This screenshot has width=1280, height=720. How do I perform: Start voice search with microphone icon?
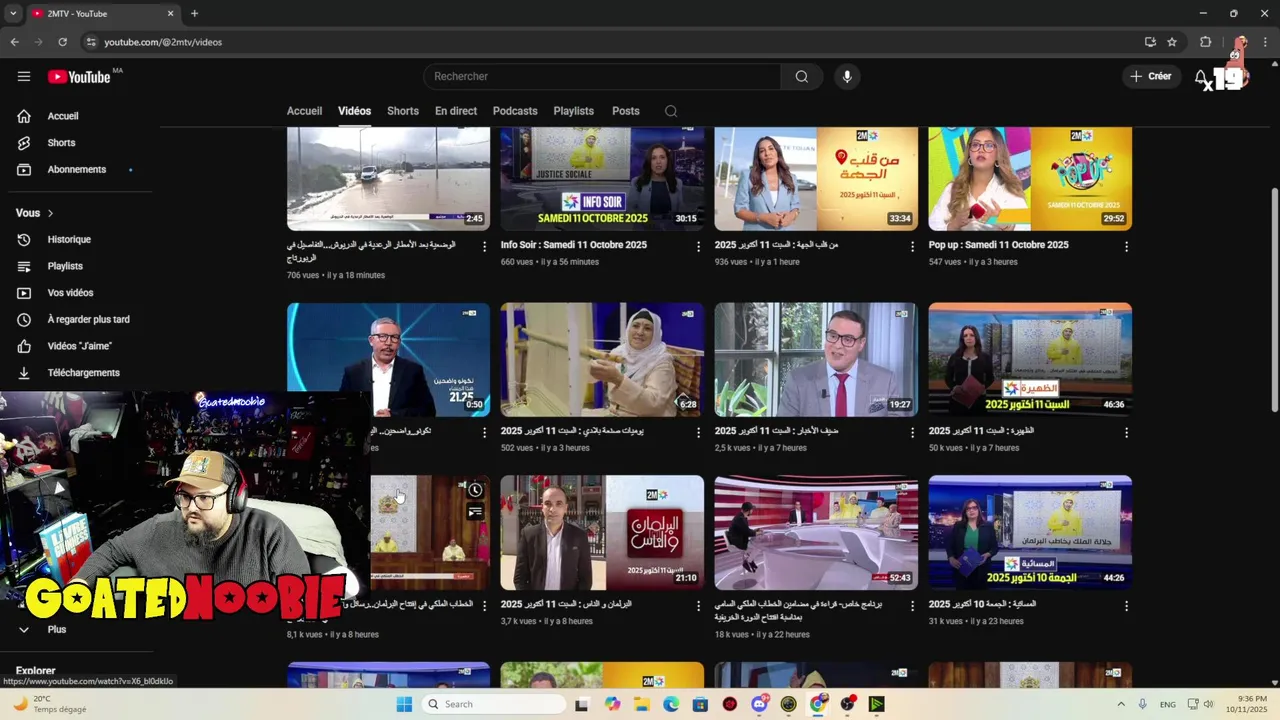click(x=847, y=77)
